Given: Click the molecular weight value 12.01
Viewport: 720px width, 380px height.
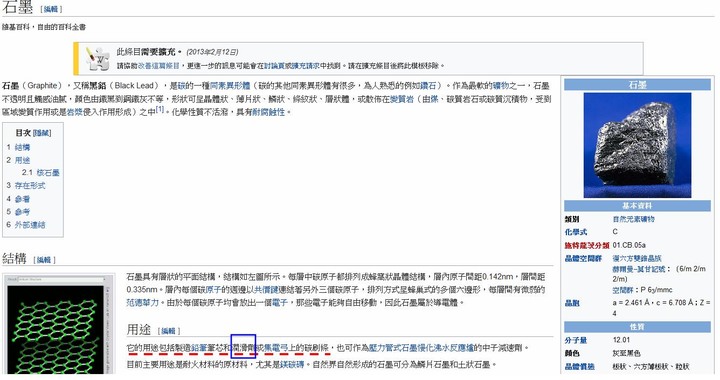Looking at the screenshot, I should (621, 340).
